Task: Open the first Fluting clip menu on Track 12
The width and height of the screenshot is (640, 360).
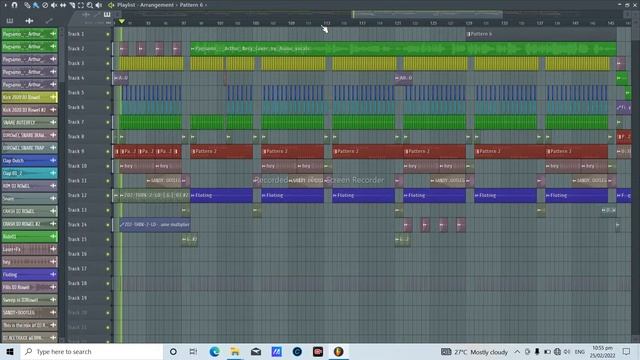Action: (193, 196)
